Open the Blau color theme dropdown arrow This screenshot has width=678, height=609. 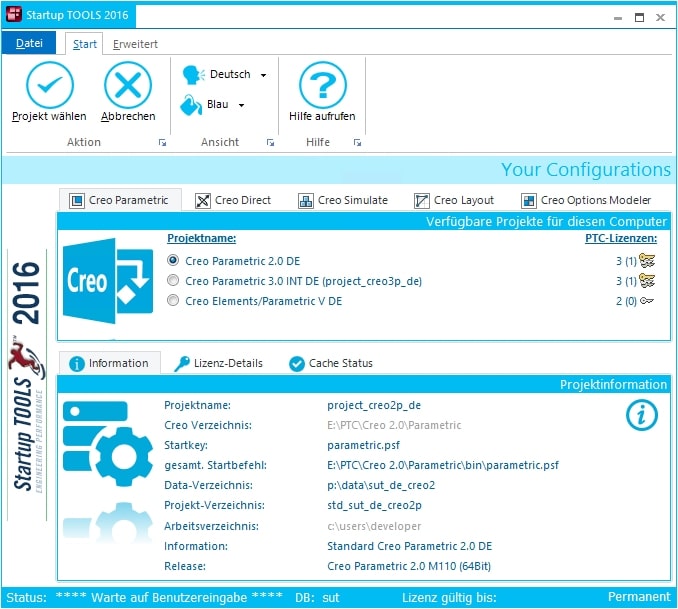(x=241, y=105)
